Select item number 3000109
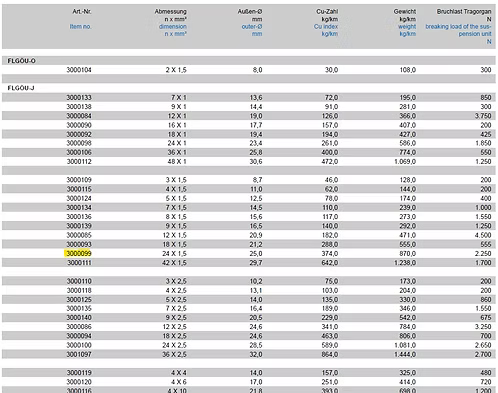Screen dimensions: 498x393 (x=79, y=180)
